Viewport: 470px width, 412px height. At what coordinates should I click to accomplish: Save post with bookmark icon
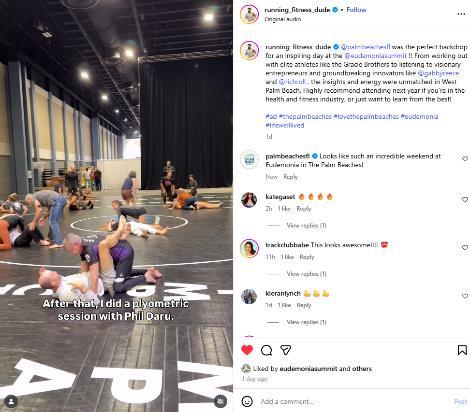click(x=462, y=350)
